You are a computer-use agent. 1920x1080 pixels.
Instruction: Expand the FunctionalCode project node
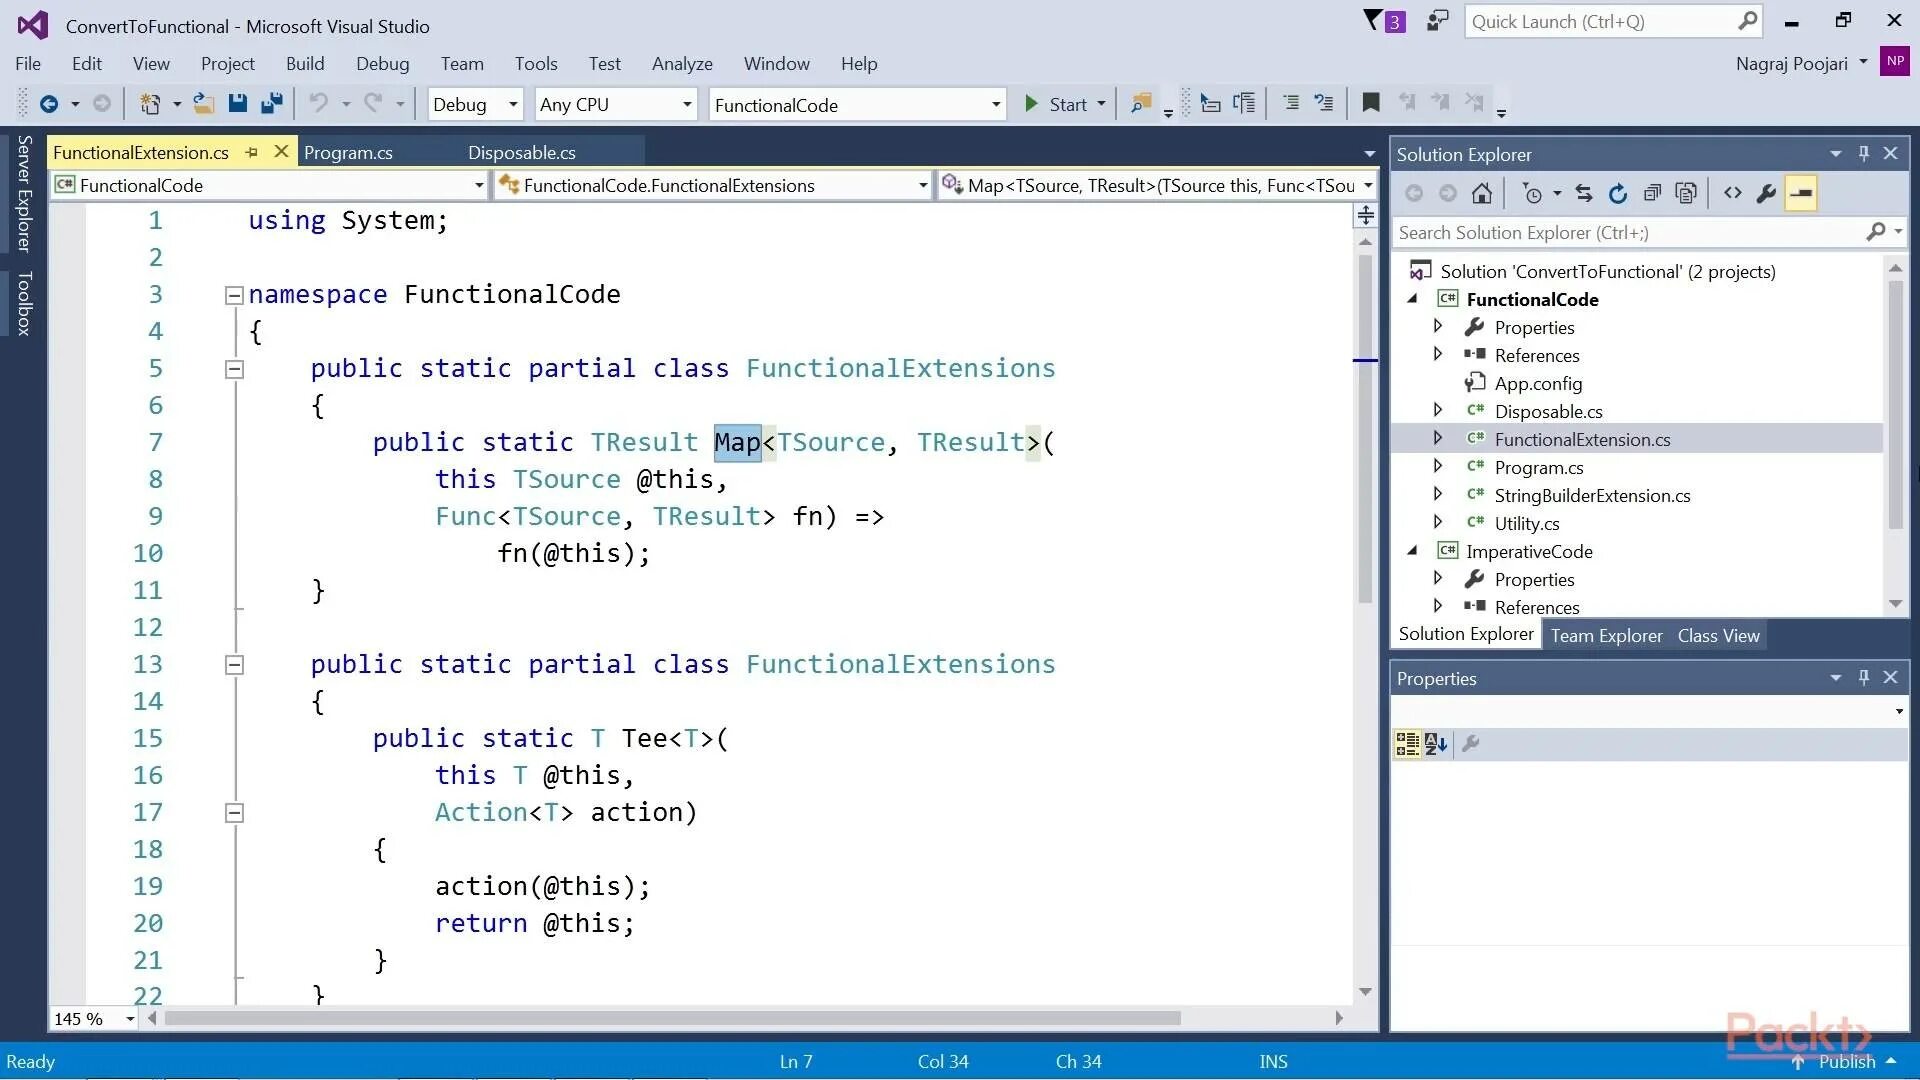(1411, 299)
